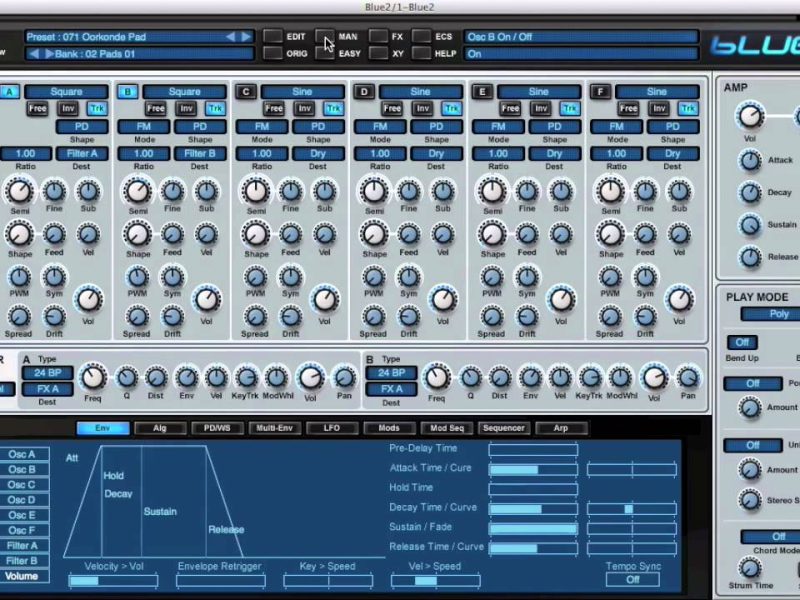Open oscillator C FM Mode dropdown
800x600 pixels.
262,127
